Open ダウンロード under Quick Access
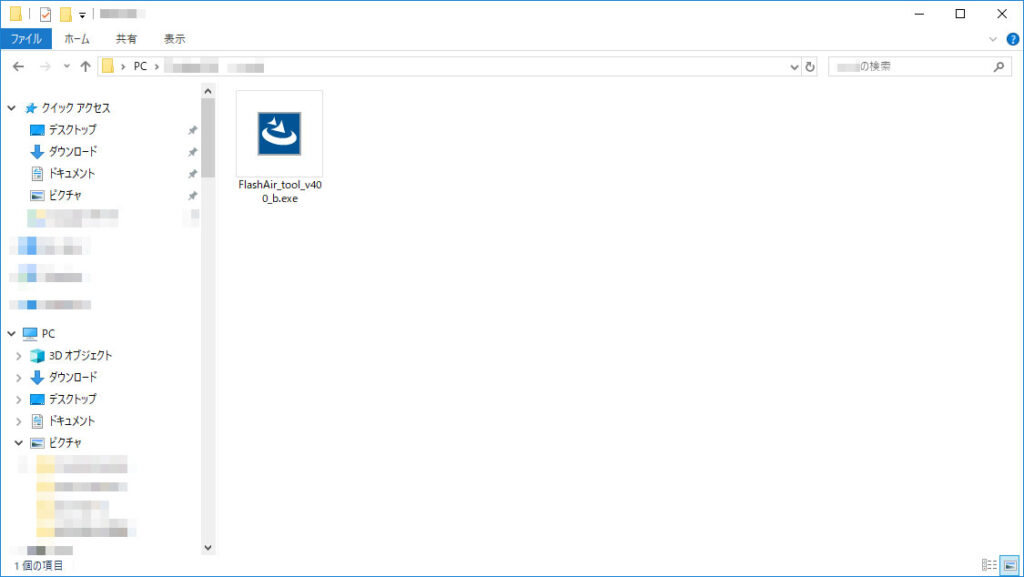The image size is (1024, 577). point(72,151)
